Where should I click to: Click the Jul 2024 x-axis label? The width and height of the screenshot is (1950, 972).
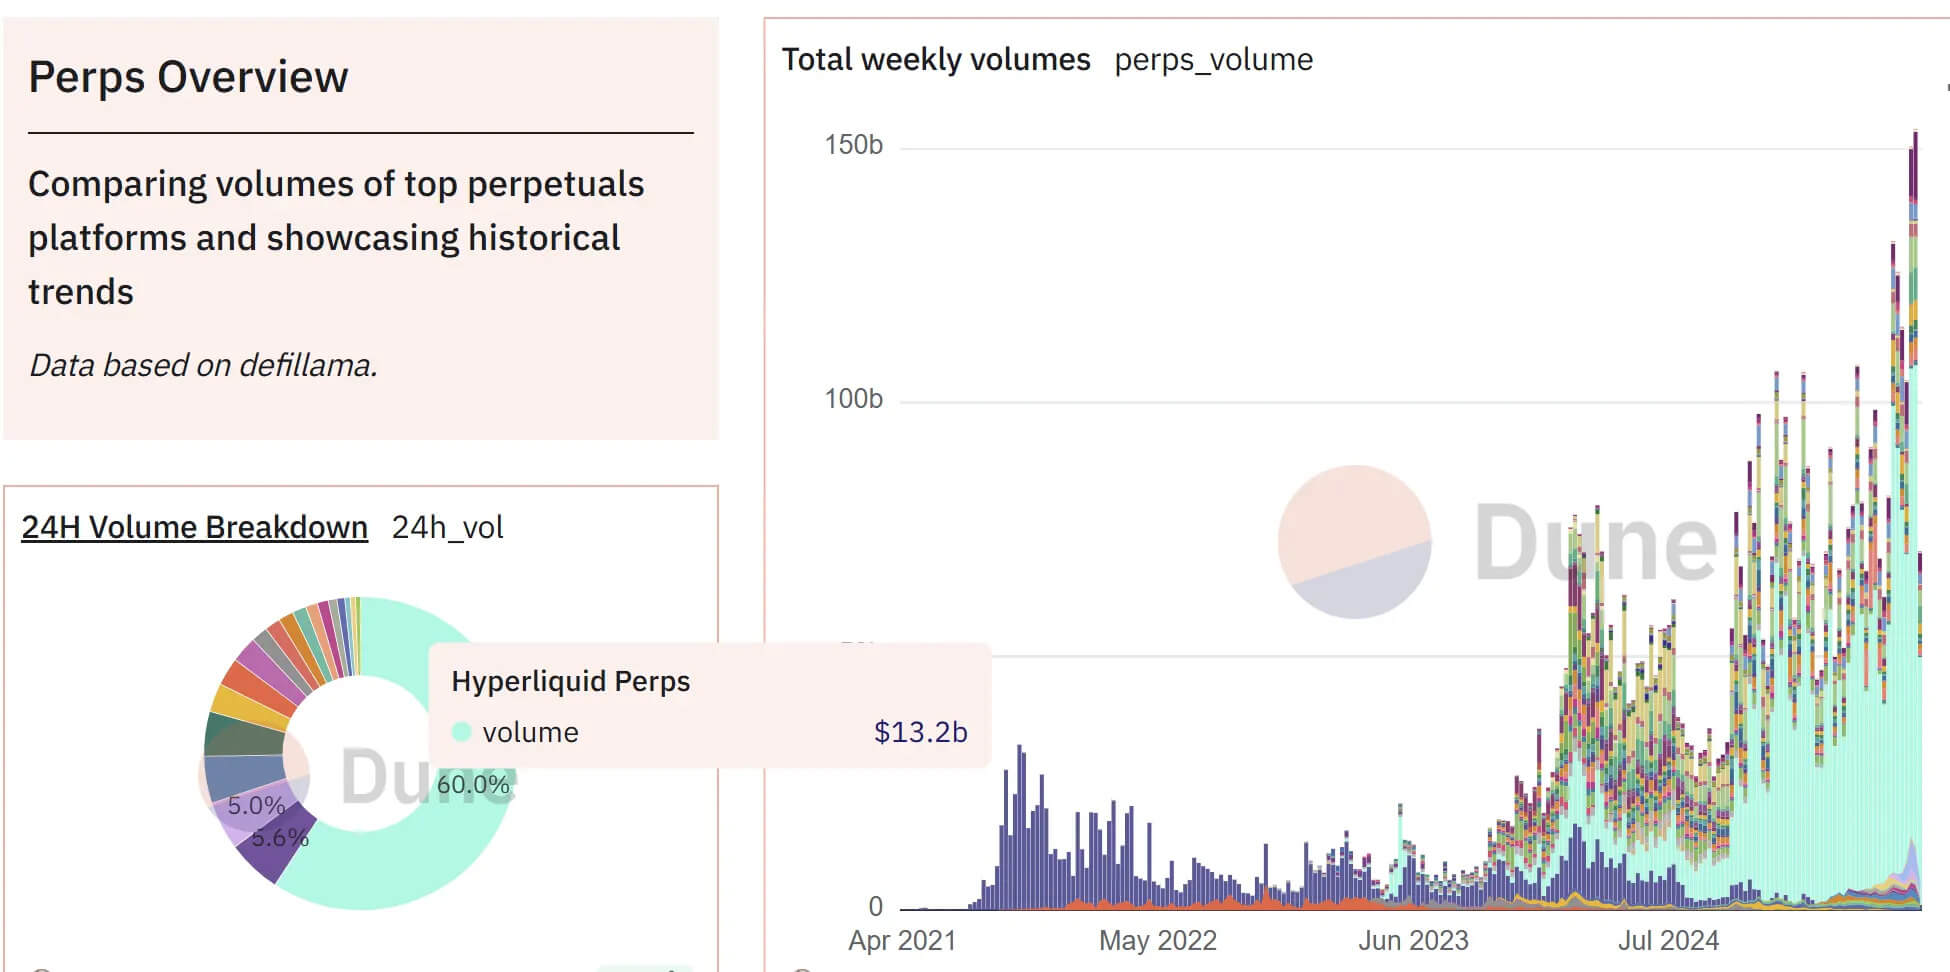pyautogui.click(x=1669, y=941)
